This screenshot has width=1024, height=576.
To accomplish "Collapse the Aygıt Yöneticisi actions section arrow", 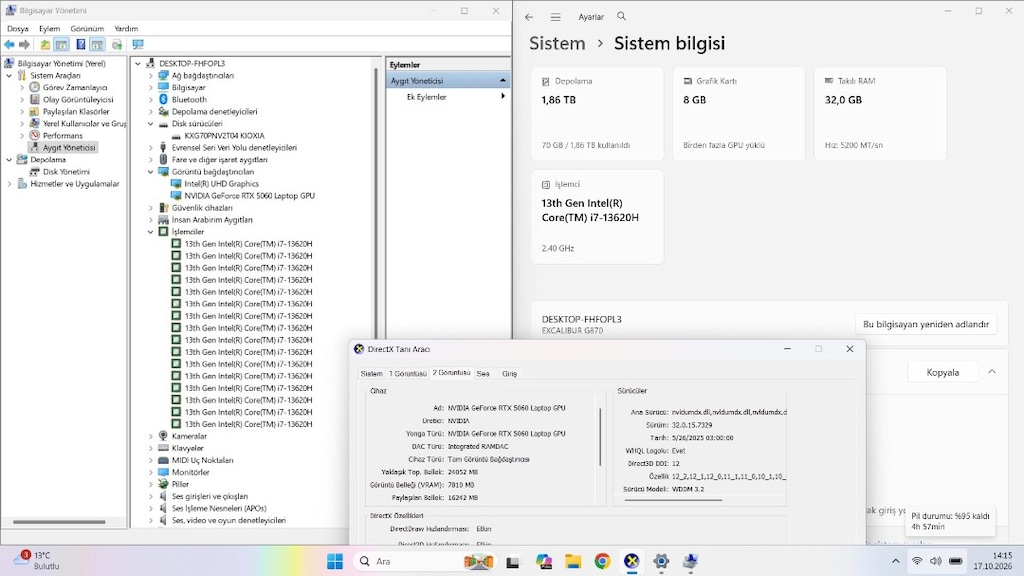I will tap(502, 80).
